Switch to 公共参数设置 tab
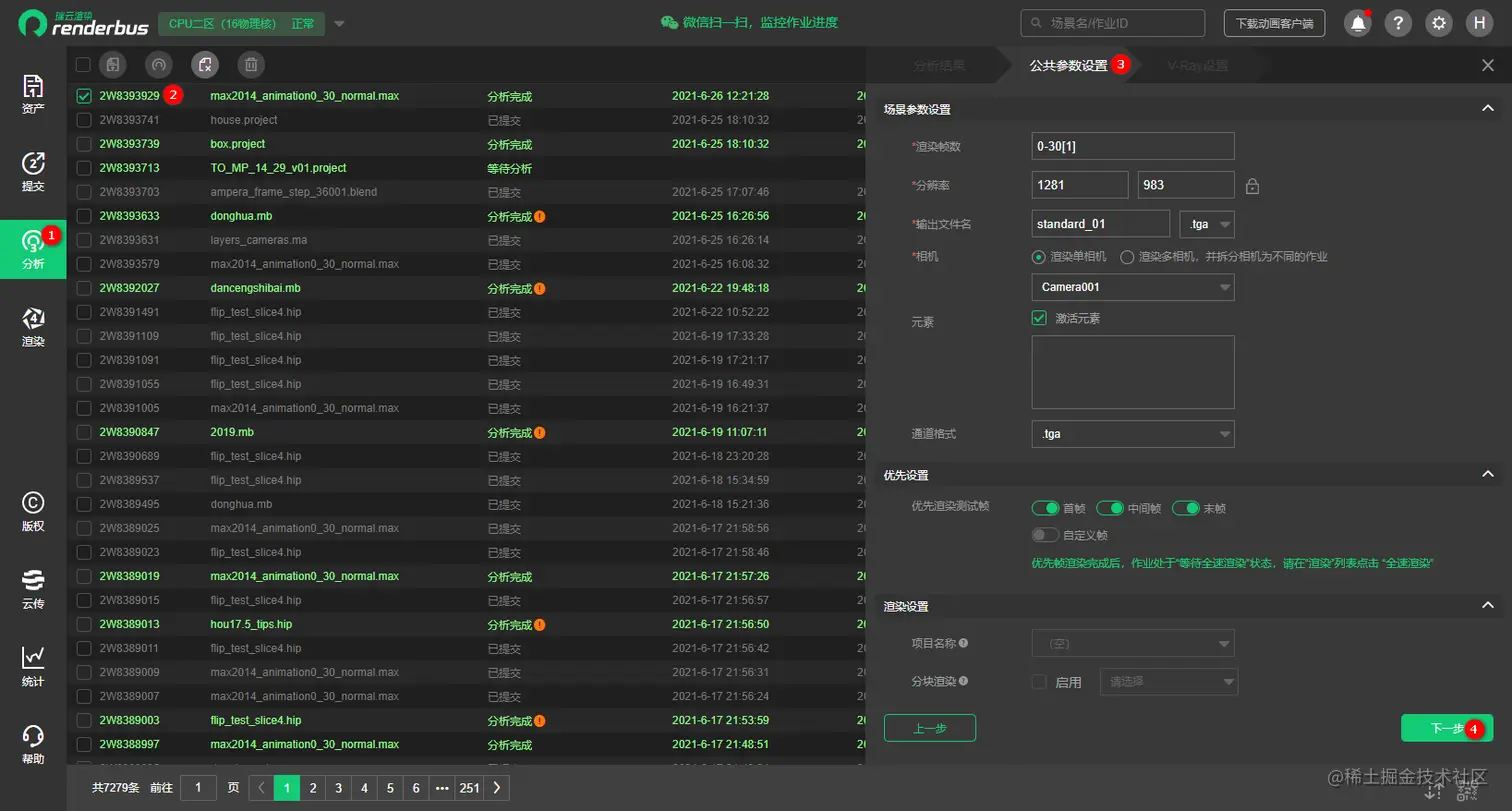 click(1069, 66)
